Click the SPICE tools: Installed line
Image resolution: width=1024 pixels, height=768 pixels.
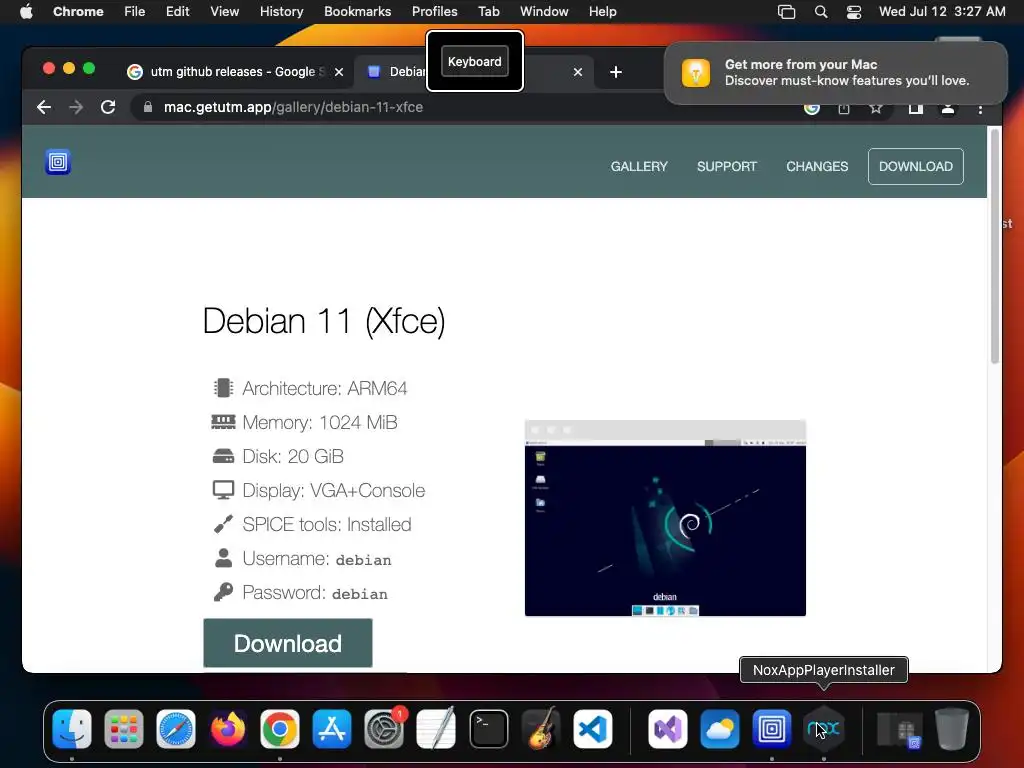pyautogui.click(x=312, y=524)
